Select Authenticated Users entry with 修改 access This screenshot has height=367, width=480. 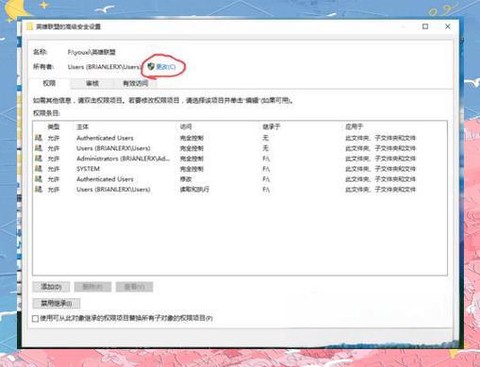click(240, 179)
